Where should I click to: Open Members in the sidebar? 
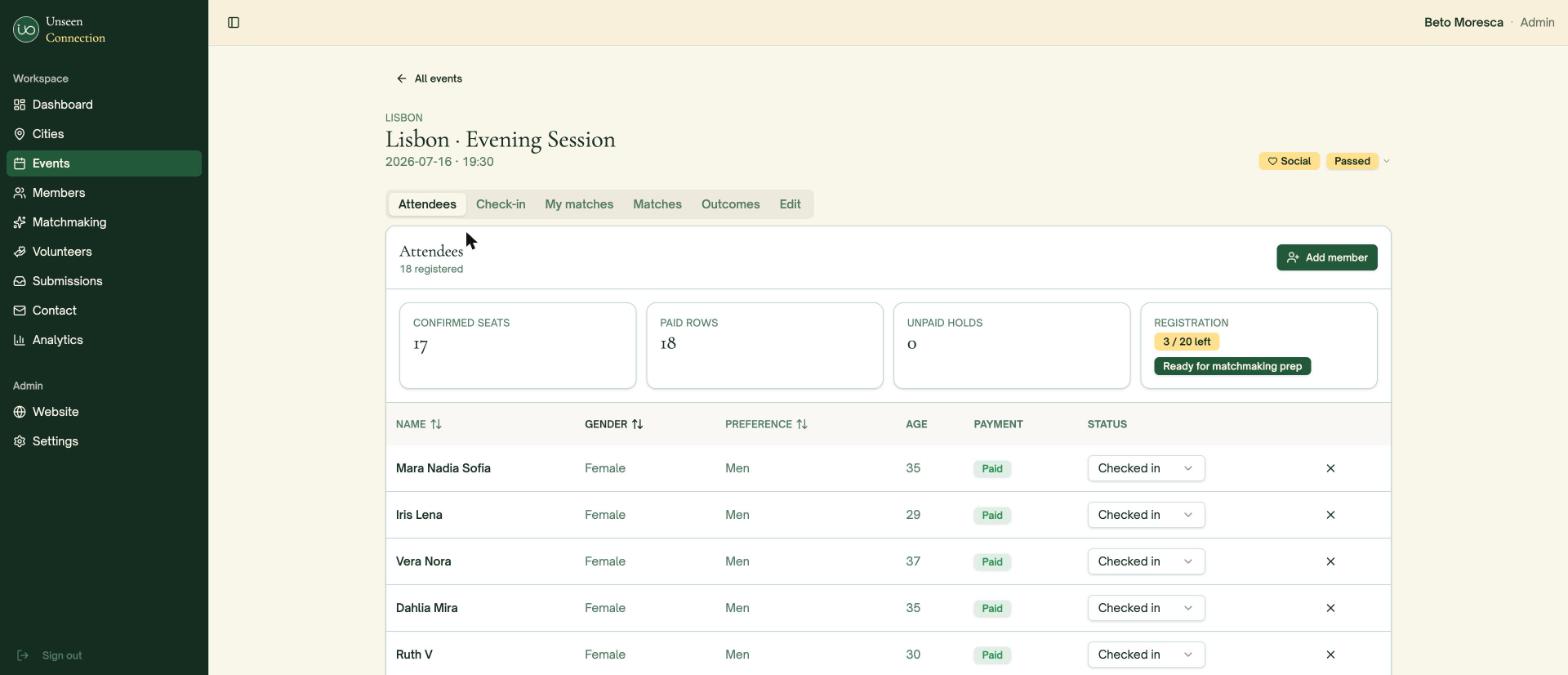click(x=104, y=193)
